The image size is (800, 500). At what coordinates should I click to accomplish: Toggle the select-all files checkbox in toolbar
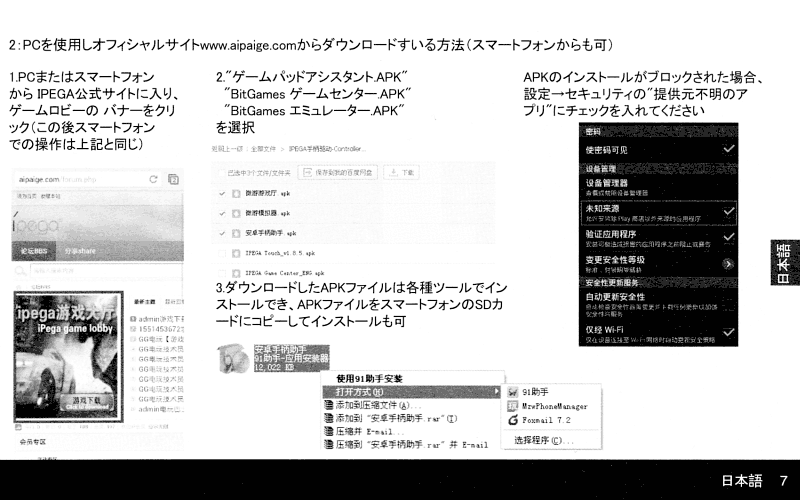click(221, 173)
